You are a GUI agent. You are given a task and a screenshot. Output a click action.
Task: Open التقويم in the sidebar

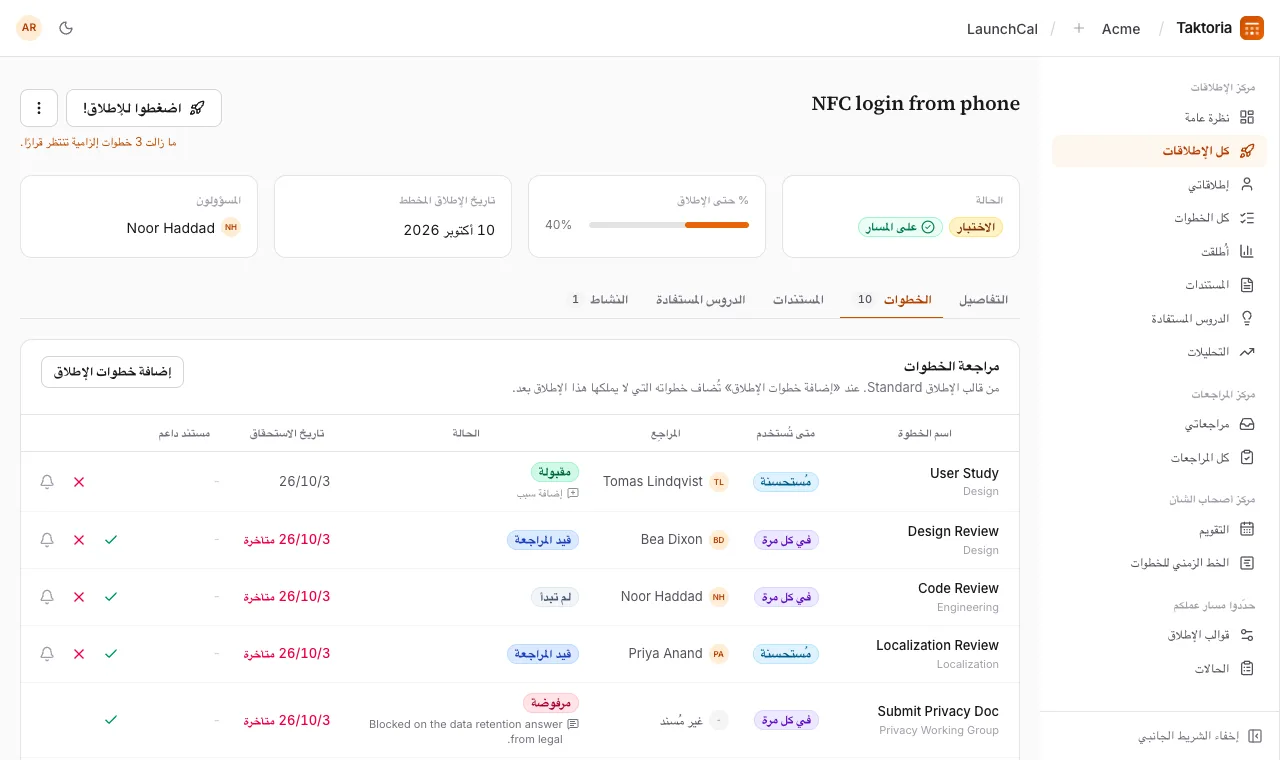pos(1159,529)
